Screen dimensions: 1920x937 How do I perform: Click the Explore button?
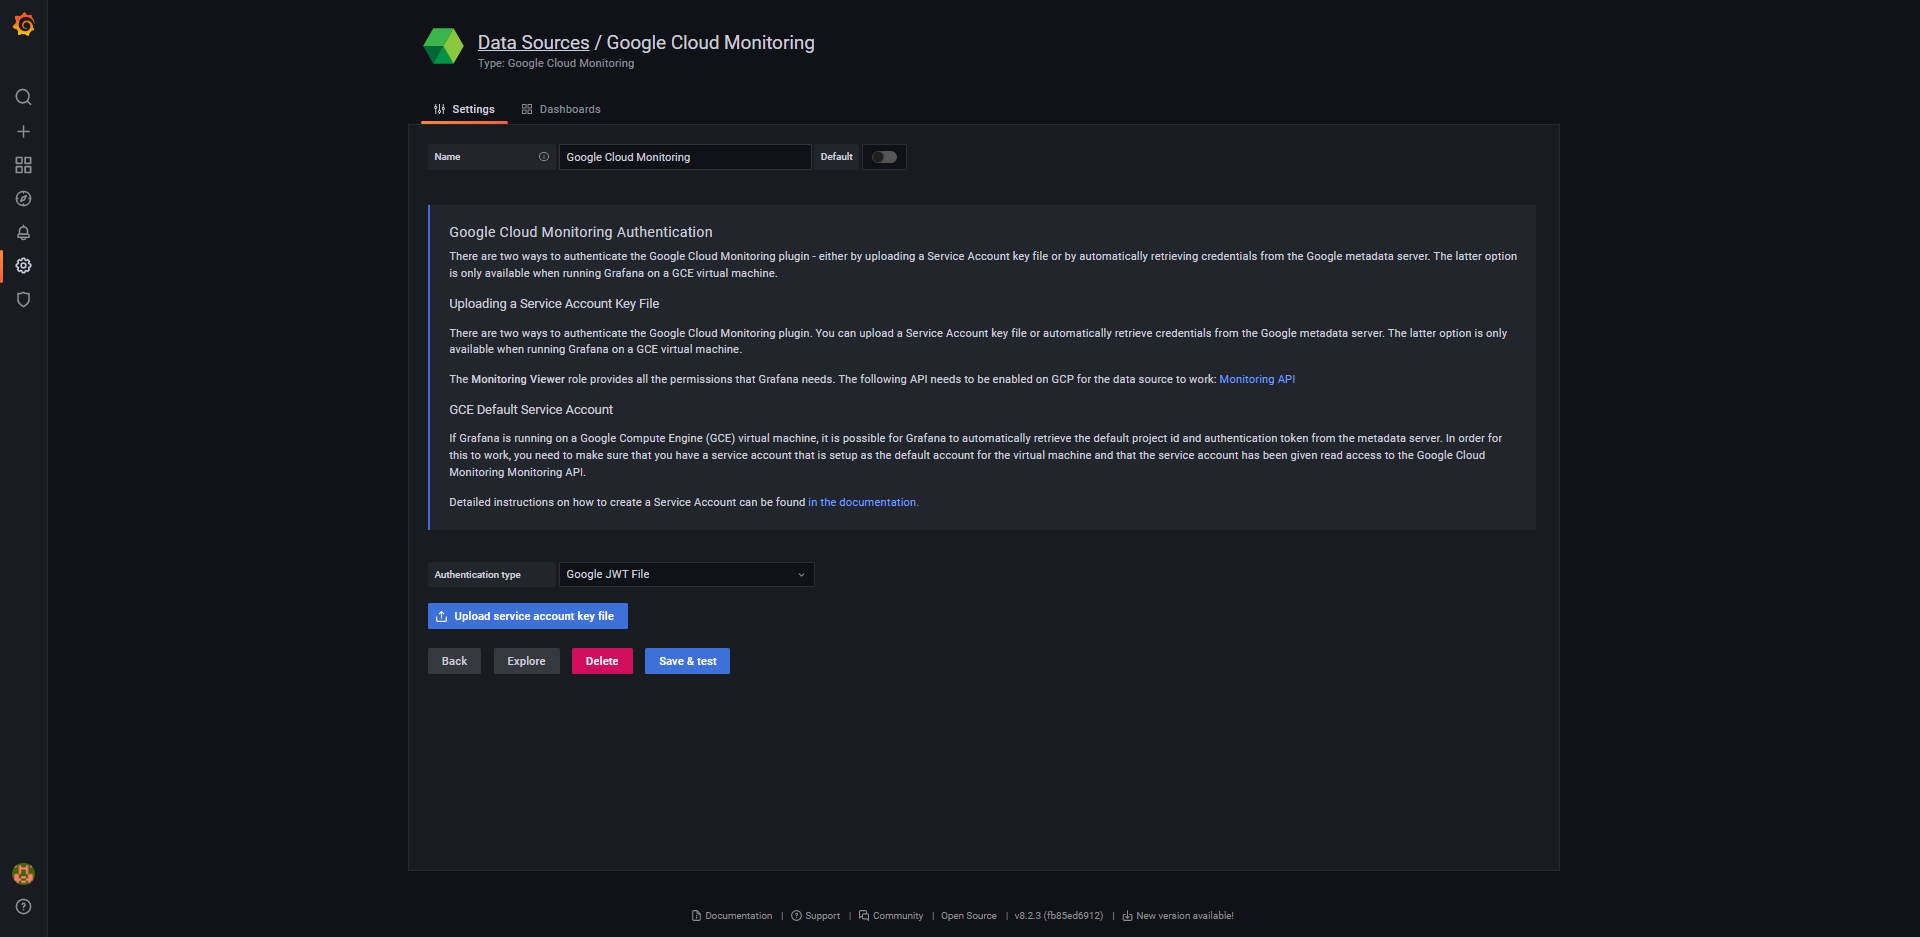pyautogui.click(x=526, y=661)
